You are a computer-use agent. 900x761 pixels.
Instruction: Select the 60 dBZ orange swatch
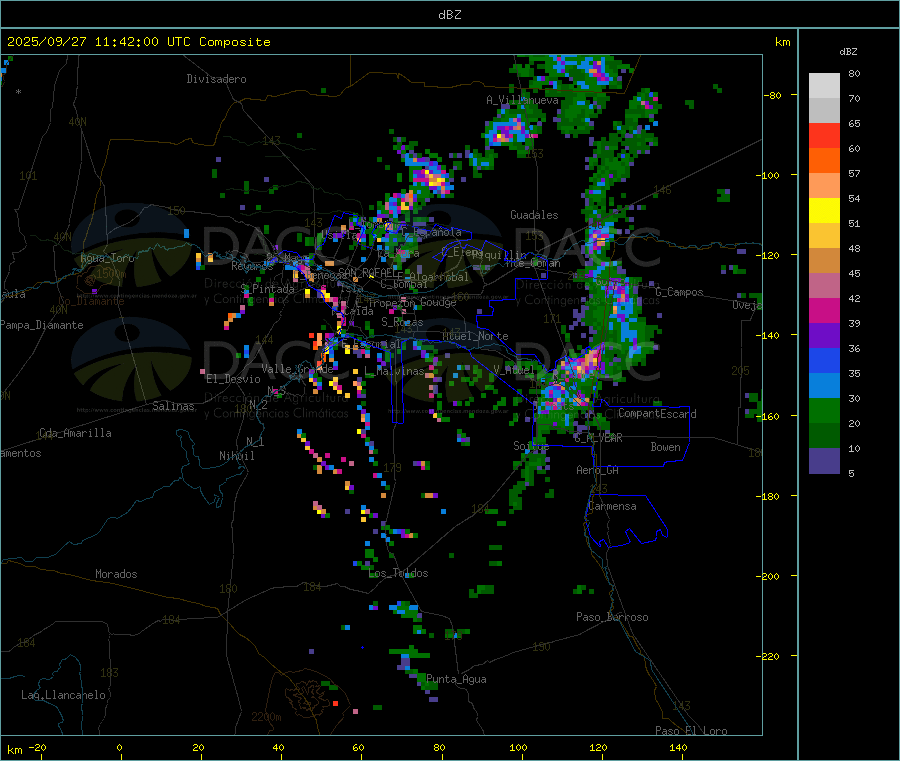(x=824, y=161)
